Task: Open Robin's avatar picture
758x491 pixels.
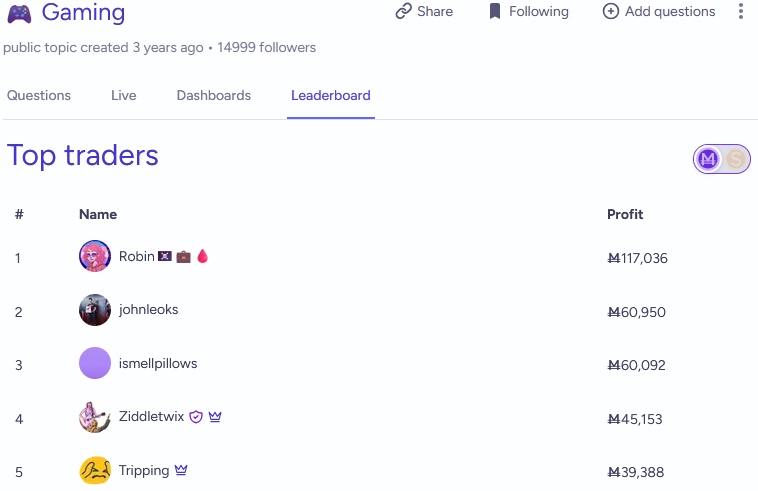Action: (x=95, y=256)
